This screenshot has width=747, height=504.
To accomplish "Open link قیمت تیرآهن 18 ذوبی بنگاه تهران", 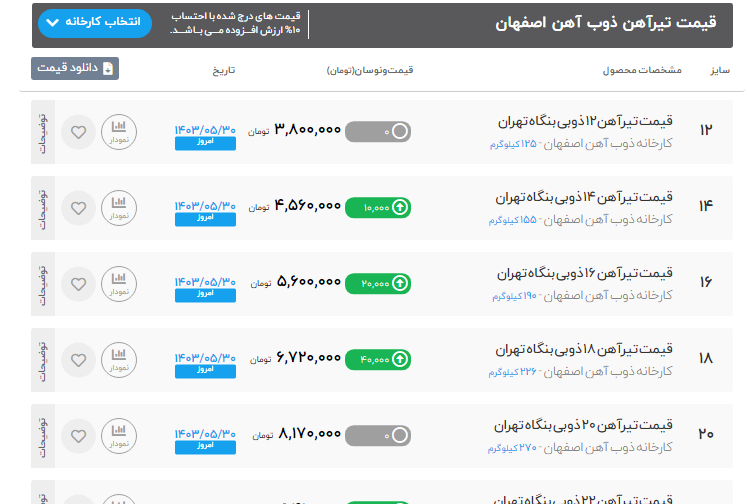I will click(x=584, y=350).
